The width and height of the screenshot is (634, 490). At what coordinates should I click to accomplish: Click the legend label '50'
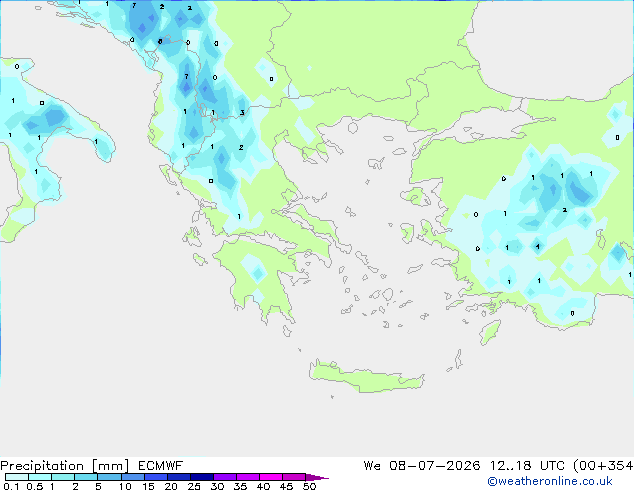[x=309, y=486]
